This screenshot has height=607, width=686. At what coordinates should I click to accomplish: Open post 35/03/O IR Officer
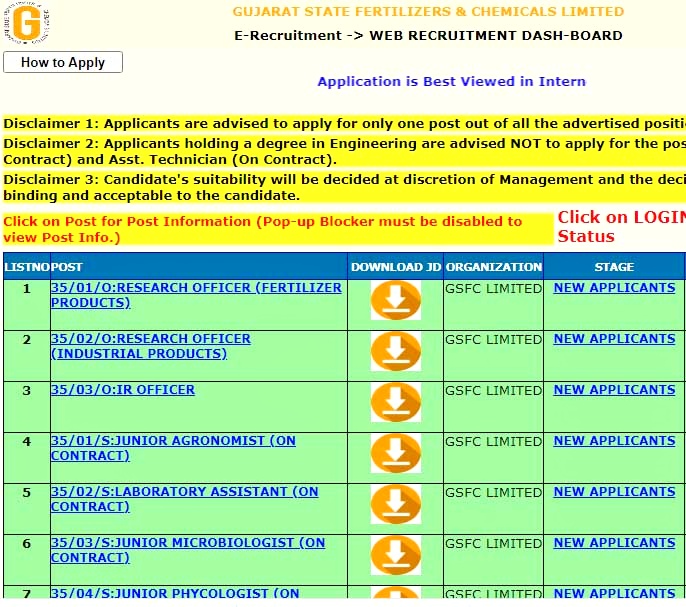pyautogui.click(x=123, y=389)
